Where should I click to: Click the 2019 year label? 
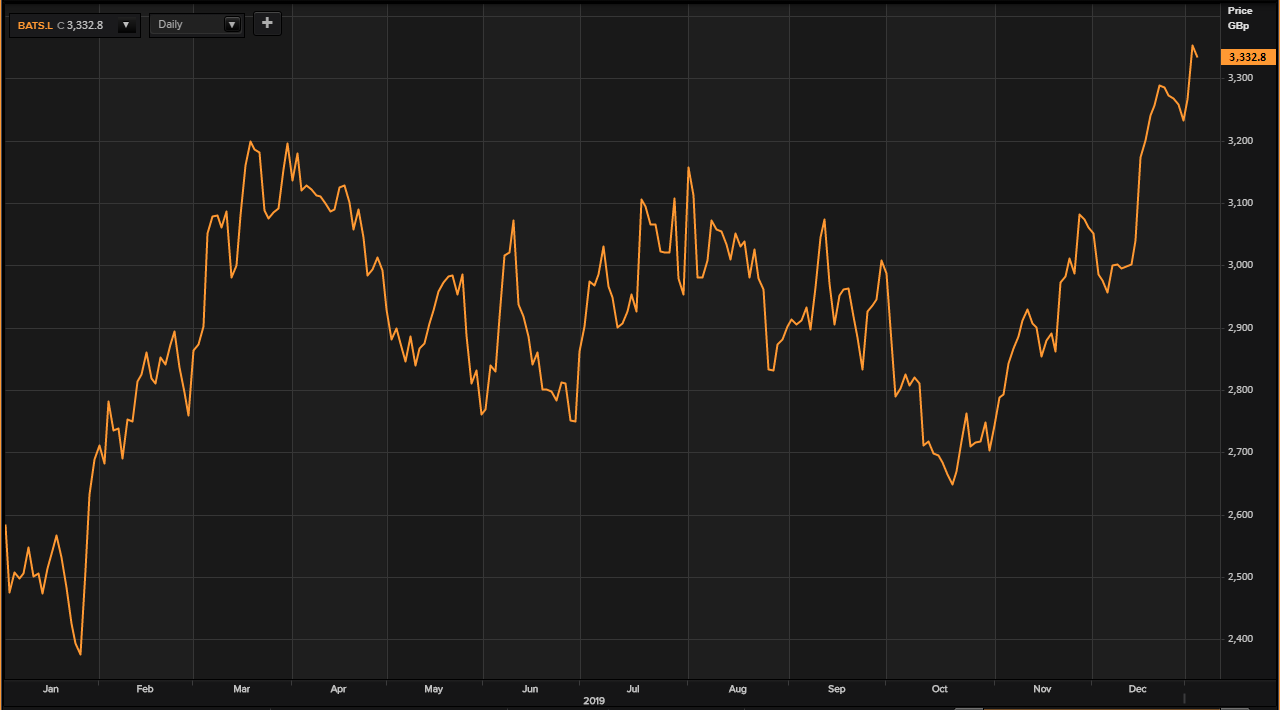[x=594, y=701]
